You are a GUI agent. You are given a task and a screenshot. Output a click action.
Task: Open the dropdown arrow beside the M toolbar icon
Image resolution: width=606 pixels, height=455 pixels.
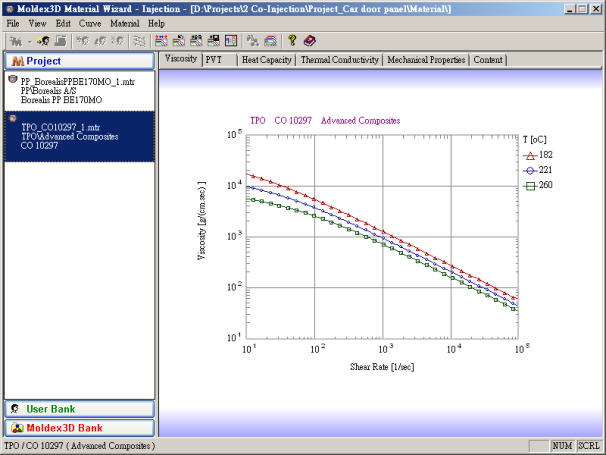[x=29, y=42]
